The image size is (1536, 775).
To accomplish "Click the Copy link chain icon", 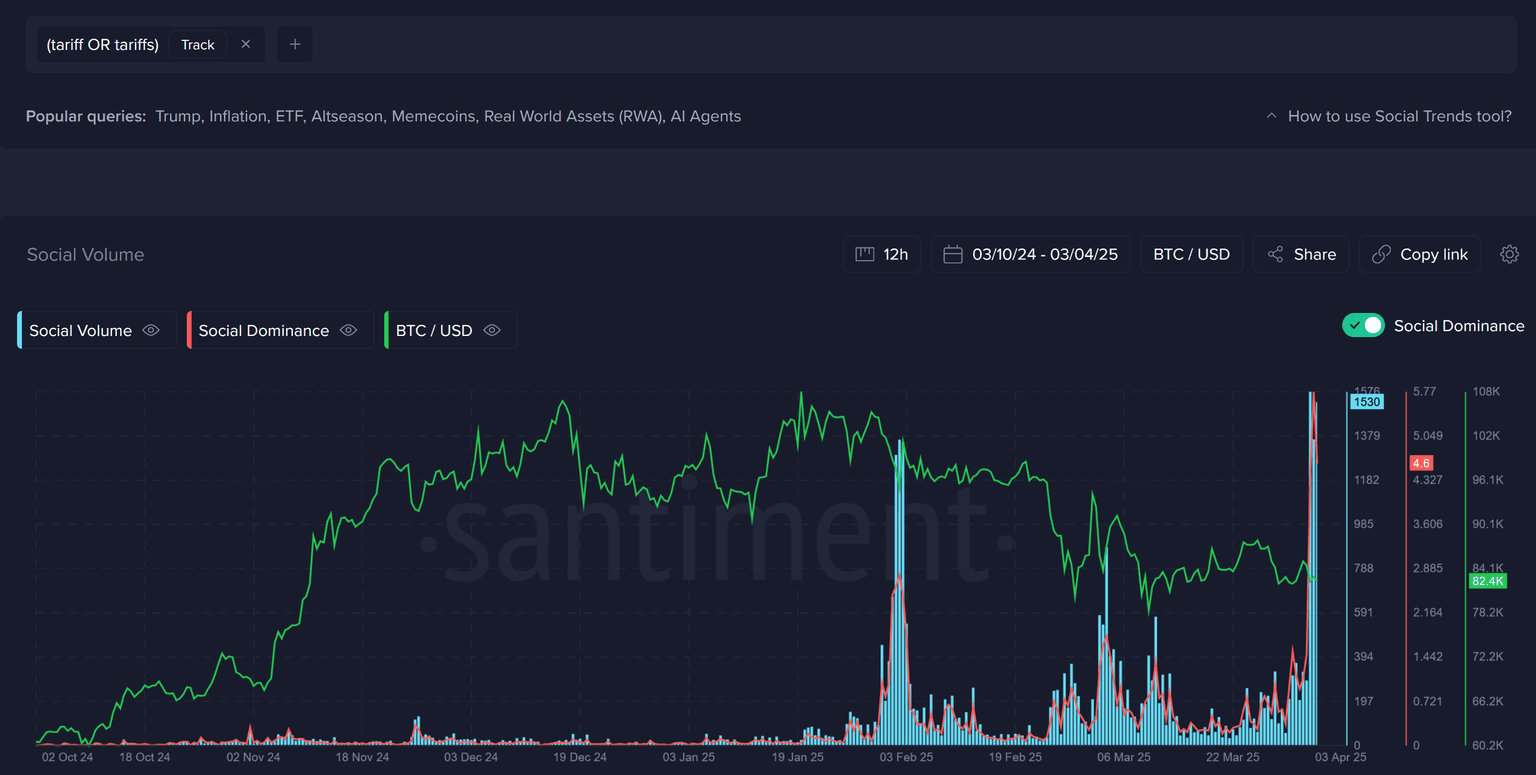I will (1381, 254).
